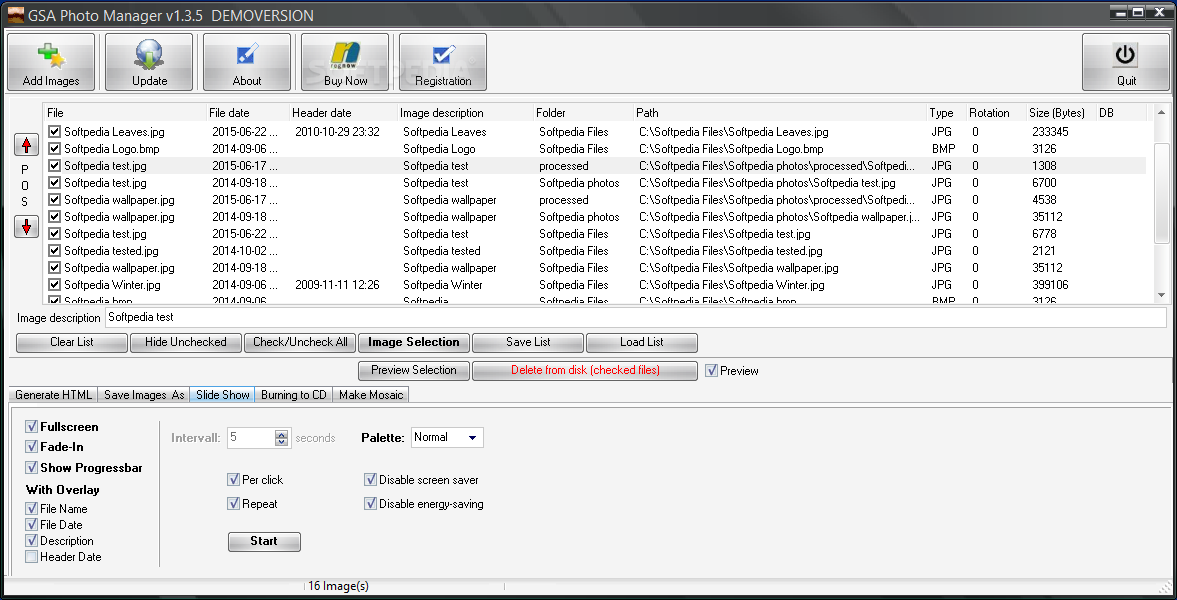Viewport: 1177px width, 600px height.
Task: Sort list by File column header
Action: click(x=125, y=113)
